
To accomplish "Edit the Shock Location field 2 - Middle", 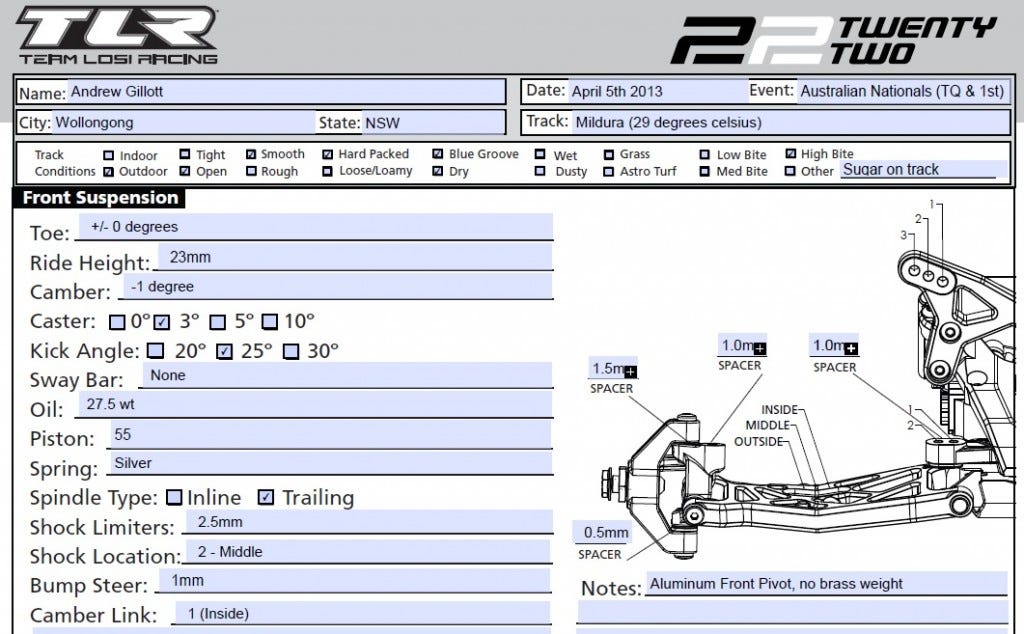I will click(x=368, y=552).
